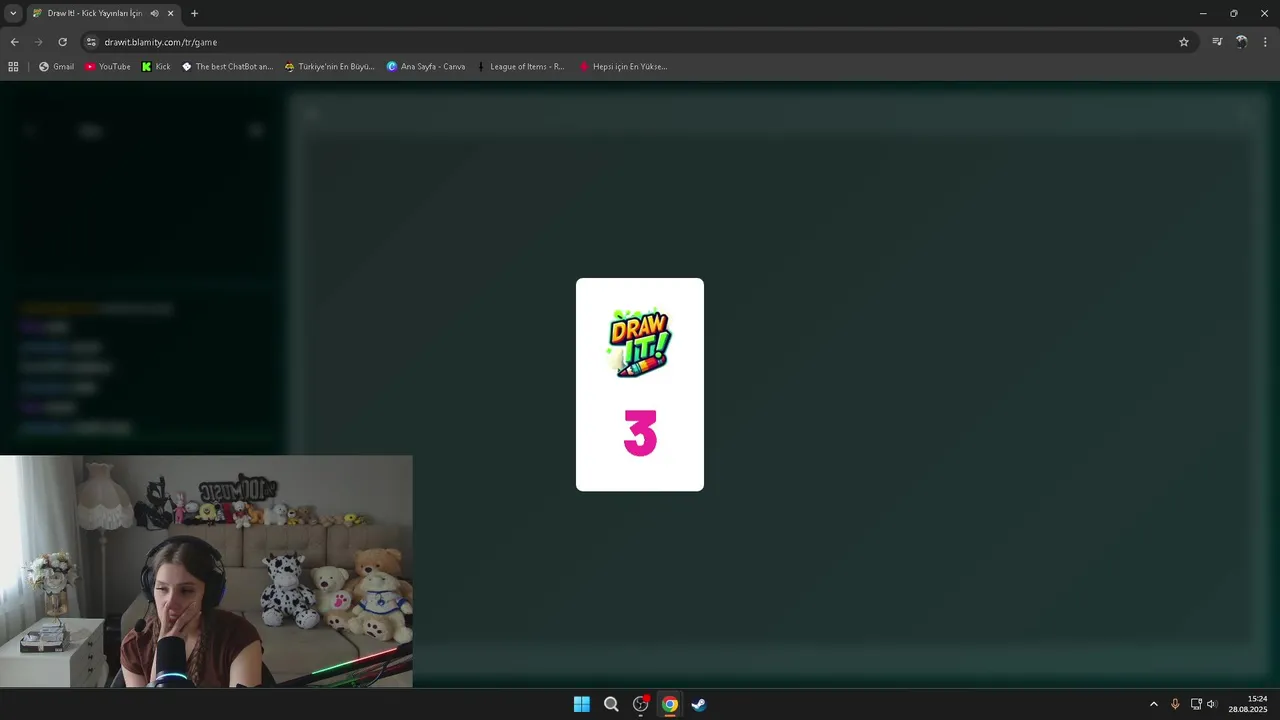Open Türkiye'nin En Büyü... bookmark
Image resolution: width=1280 pixels, height=720 pixels.
point(329,67)
